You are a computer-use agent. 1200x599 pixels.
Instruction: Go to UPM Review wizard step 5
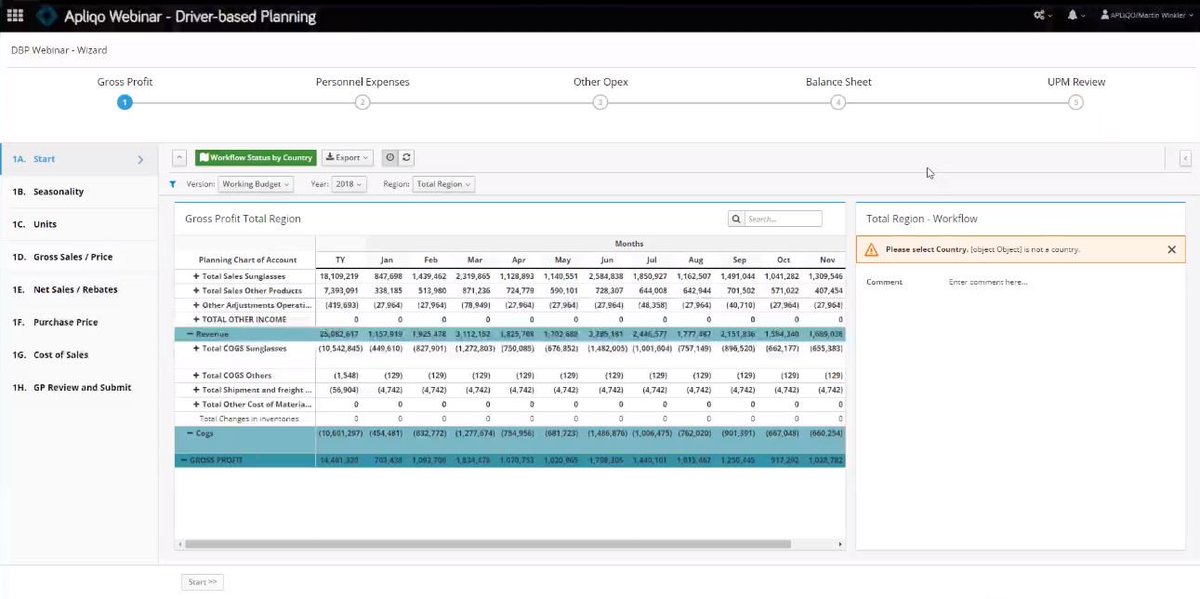(1075, 102)
